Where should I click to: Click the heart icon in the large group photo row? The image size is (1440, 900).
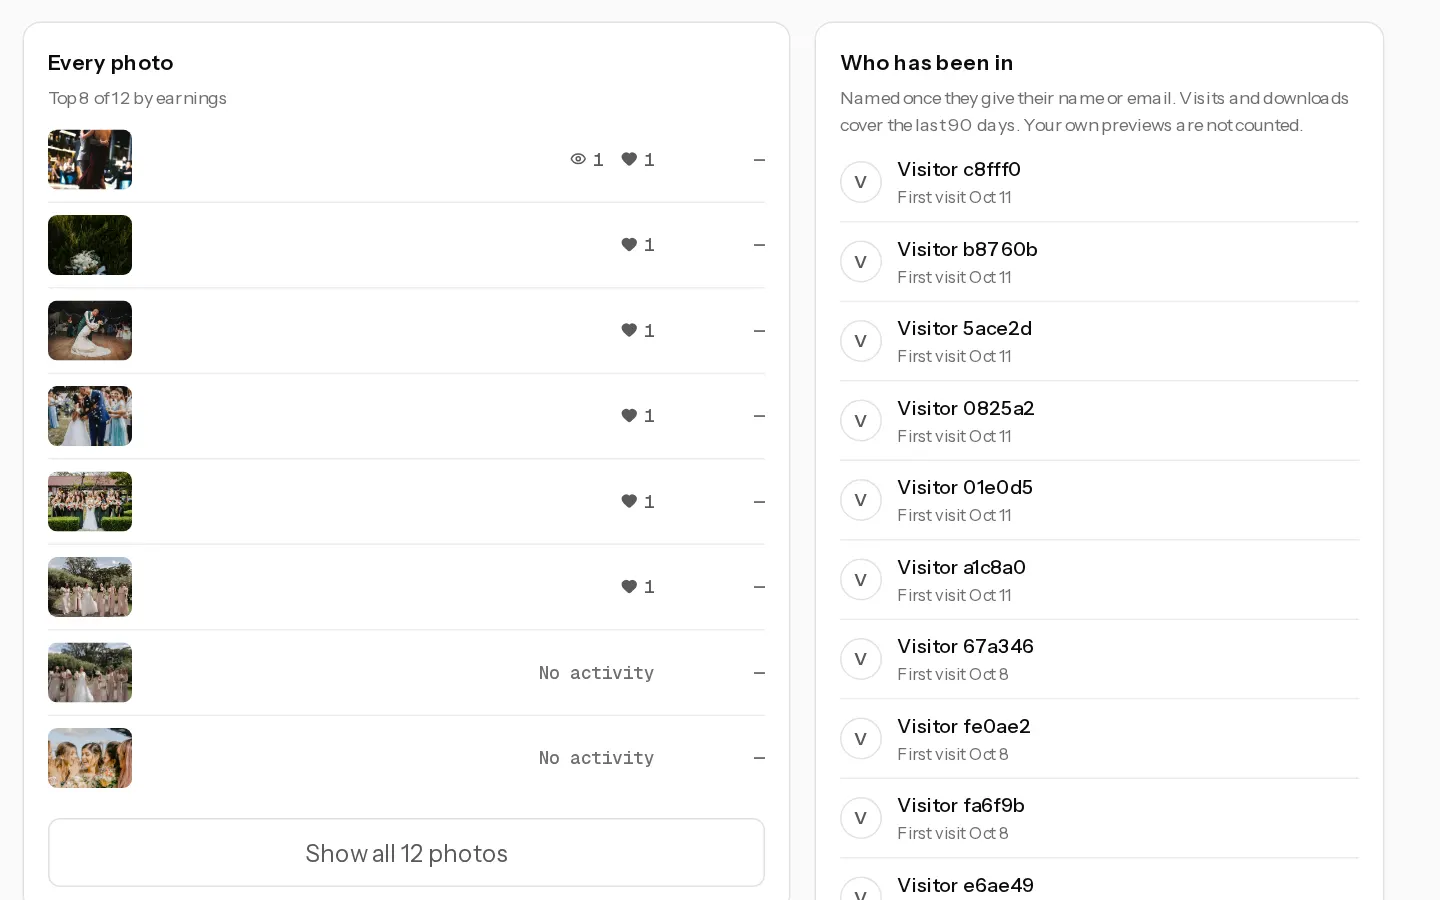pyautogui.click(x=629, y=501)
